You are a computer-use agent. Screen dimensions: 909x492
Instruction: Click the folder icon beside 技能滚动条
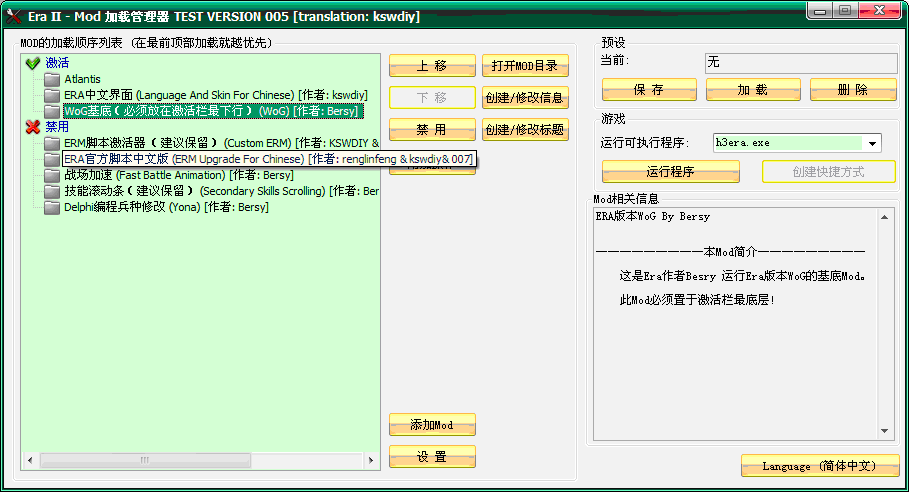(x=52, y=191)
